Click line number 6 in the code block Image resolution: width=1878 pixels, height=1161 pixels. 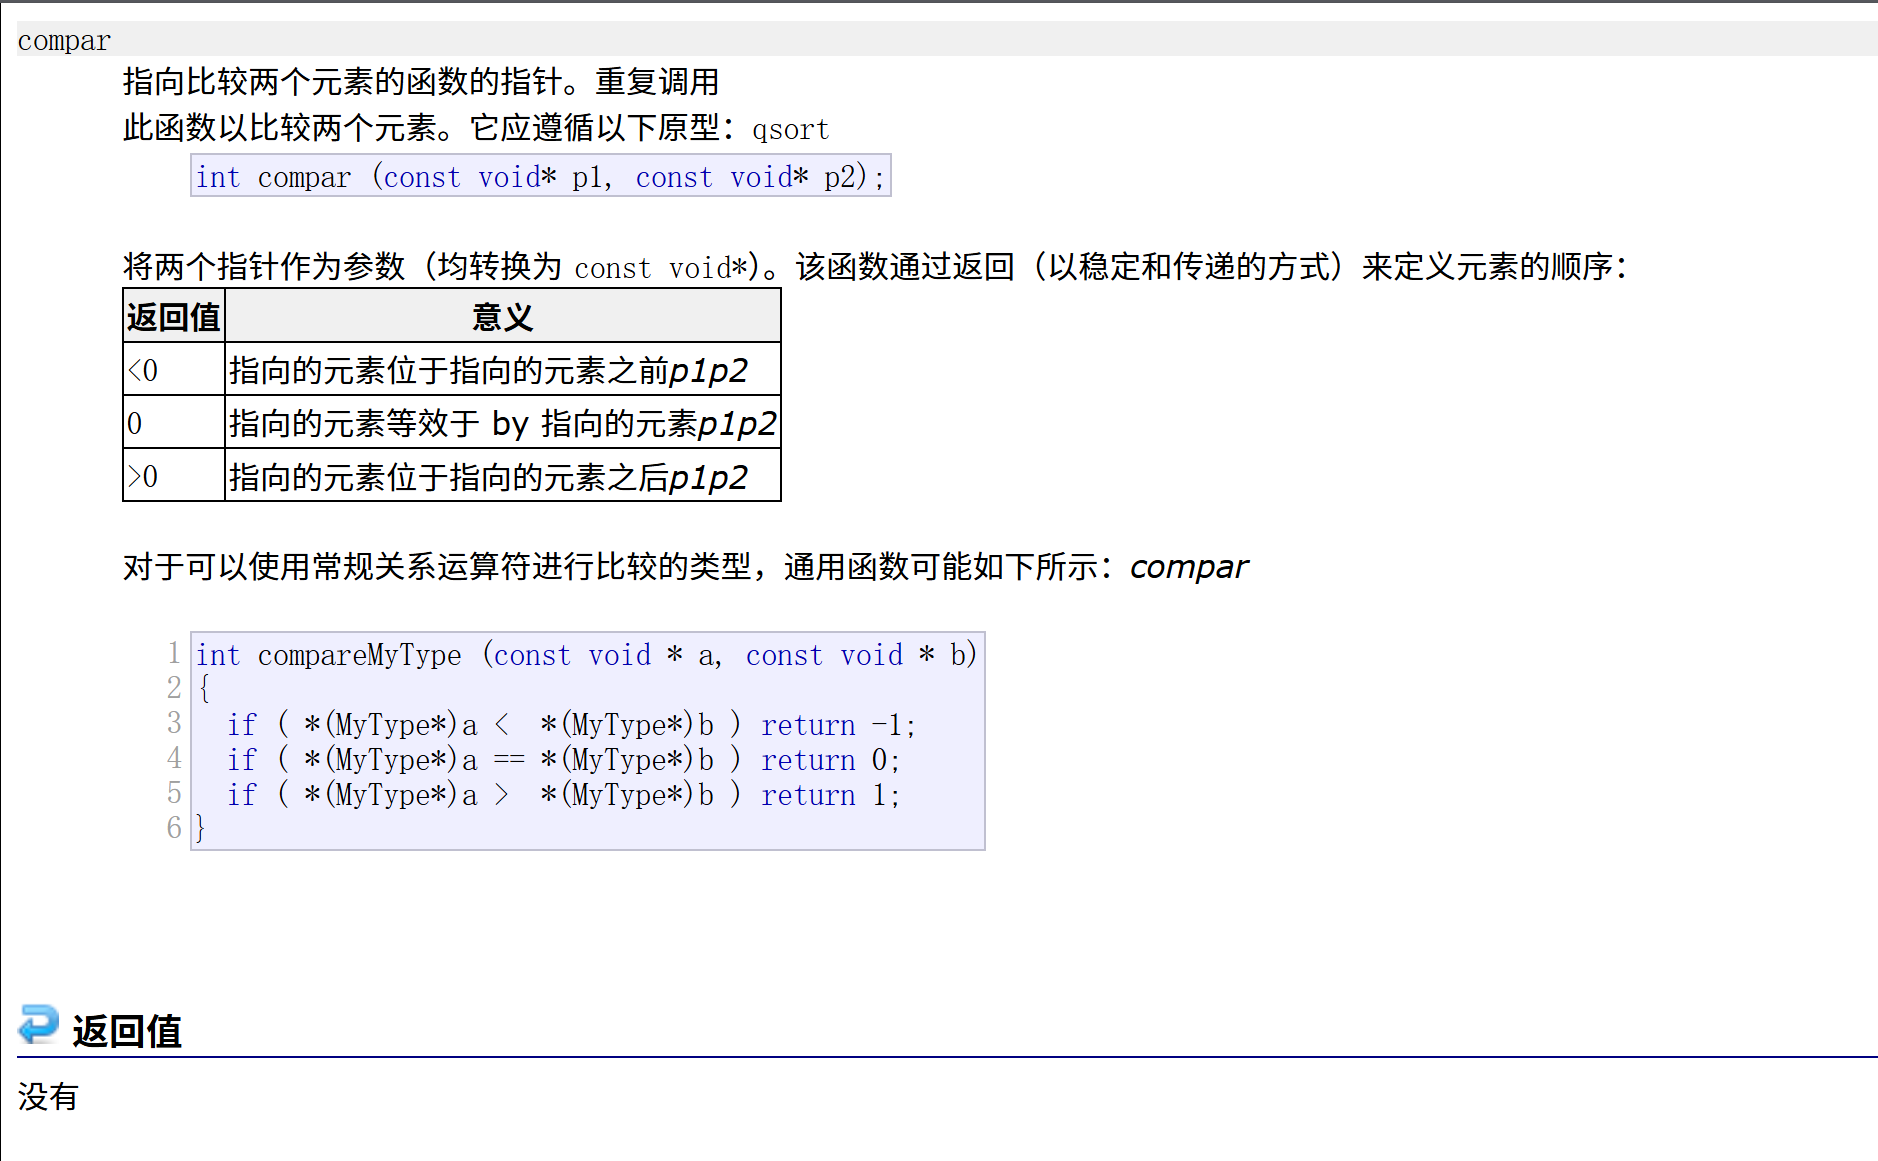pyautogui.click(x=173, y=828)
